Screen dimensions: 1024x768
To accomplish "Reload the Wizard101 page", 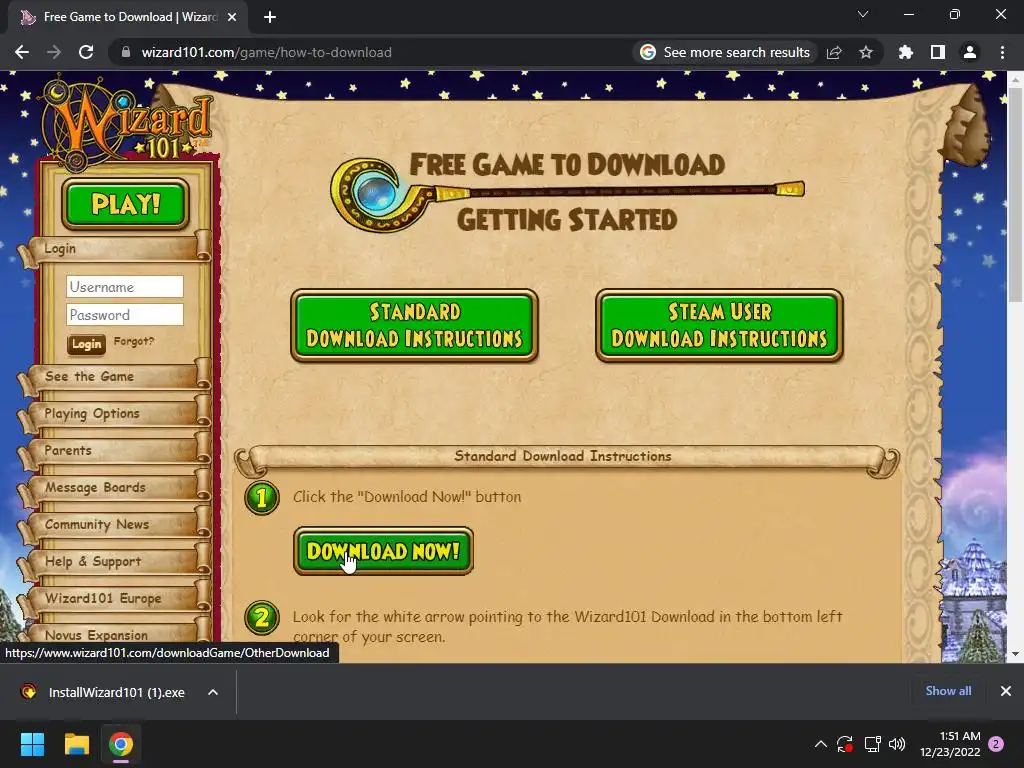I will pyautogui.click(x=86, y=52).
